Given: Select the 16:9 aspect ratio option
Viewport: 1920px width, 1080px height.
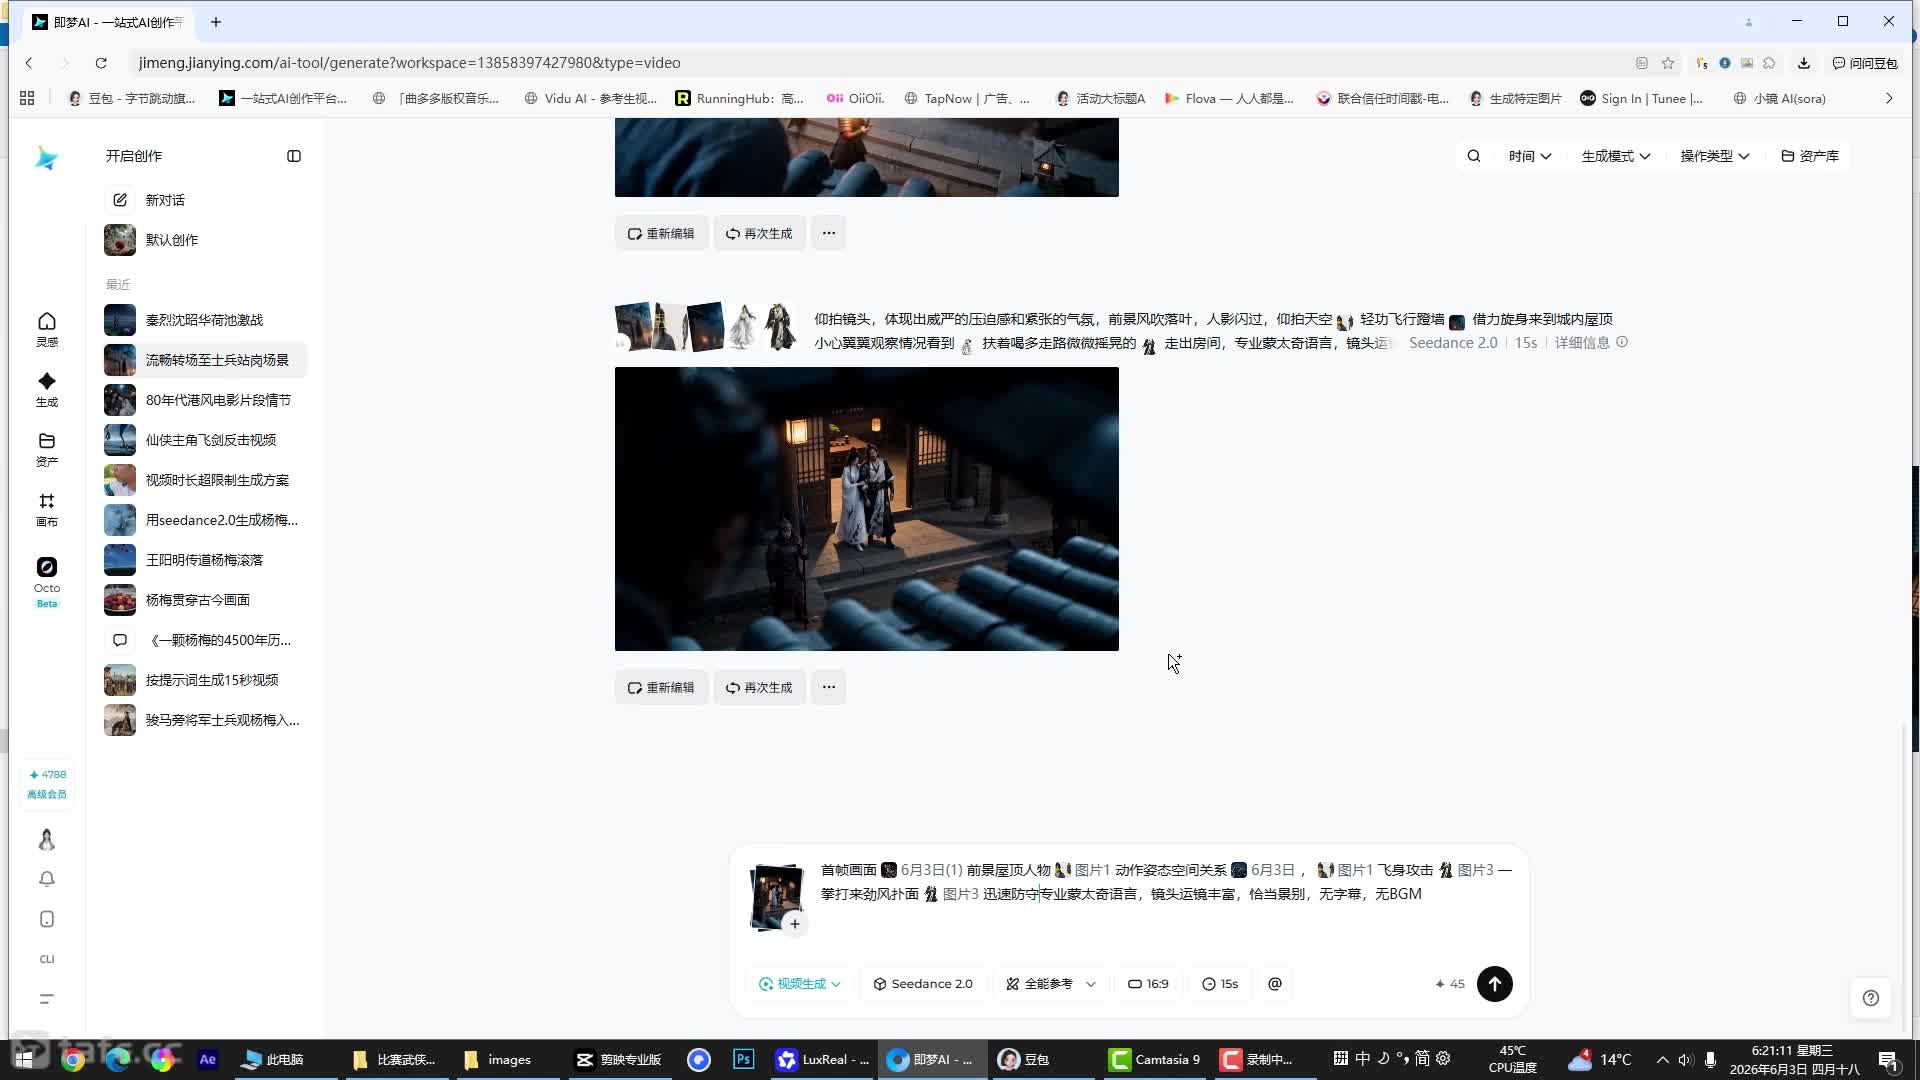Looking at the screenshot, I should pos(1148,984).
